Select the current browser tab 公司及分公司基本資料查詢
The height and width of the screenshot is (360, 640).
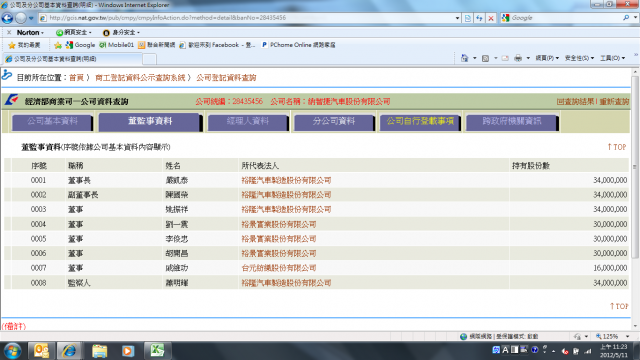tap(72, 59)
